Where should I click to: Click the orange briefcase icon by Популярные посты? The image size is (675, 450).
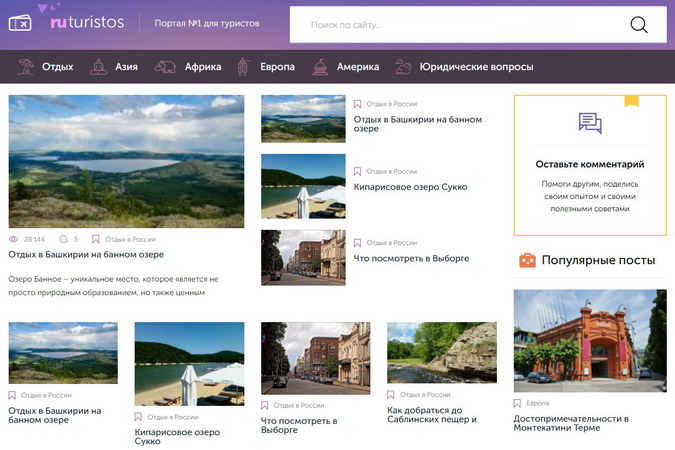[x=527, y=260]
